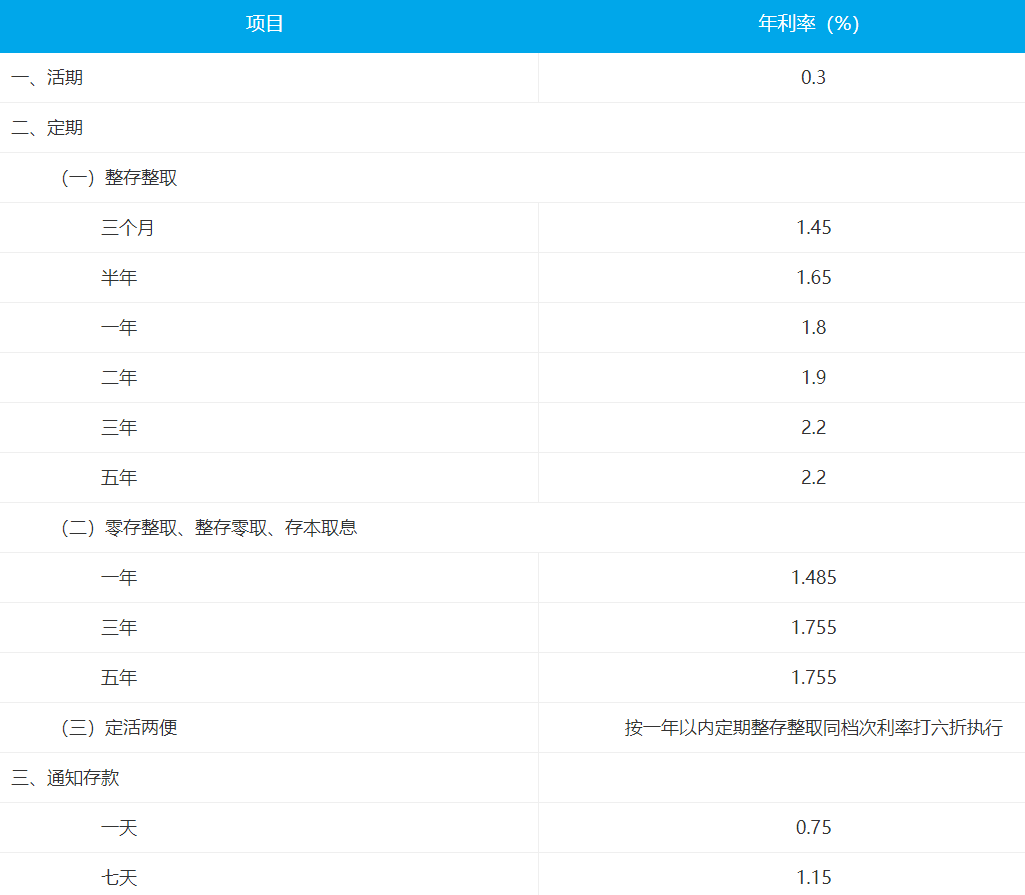
Task: Select the 三、通知存款 section heading
Action: (x=65, y=778)
